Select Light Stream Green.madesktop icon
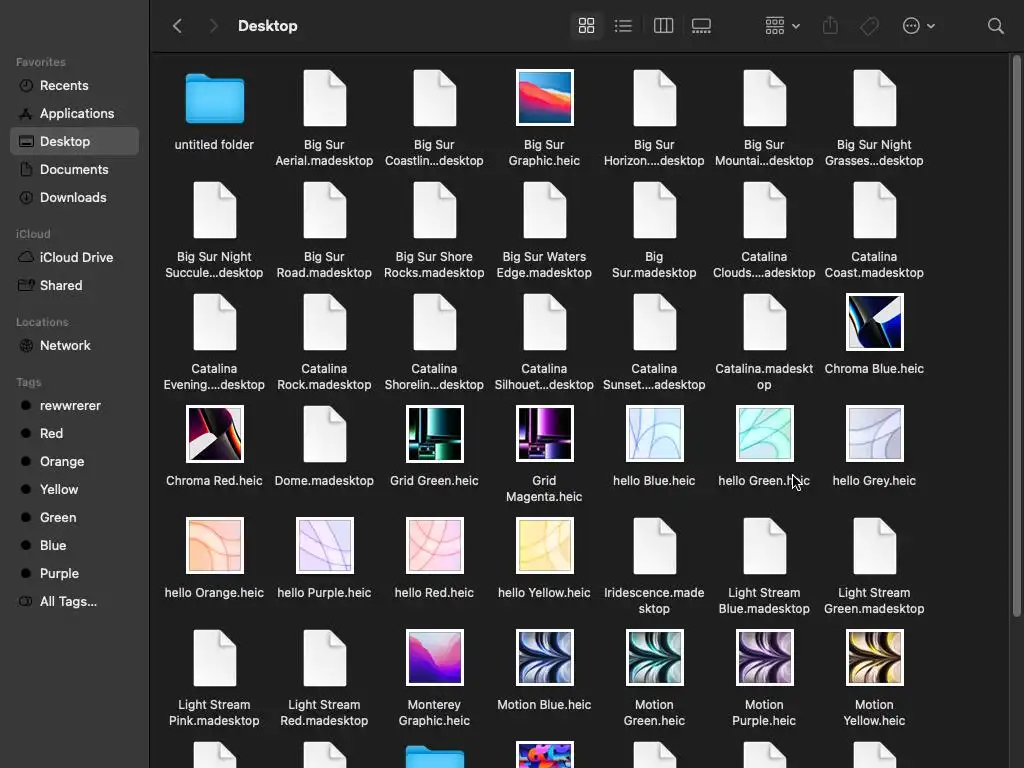 (874, 546)
